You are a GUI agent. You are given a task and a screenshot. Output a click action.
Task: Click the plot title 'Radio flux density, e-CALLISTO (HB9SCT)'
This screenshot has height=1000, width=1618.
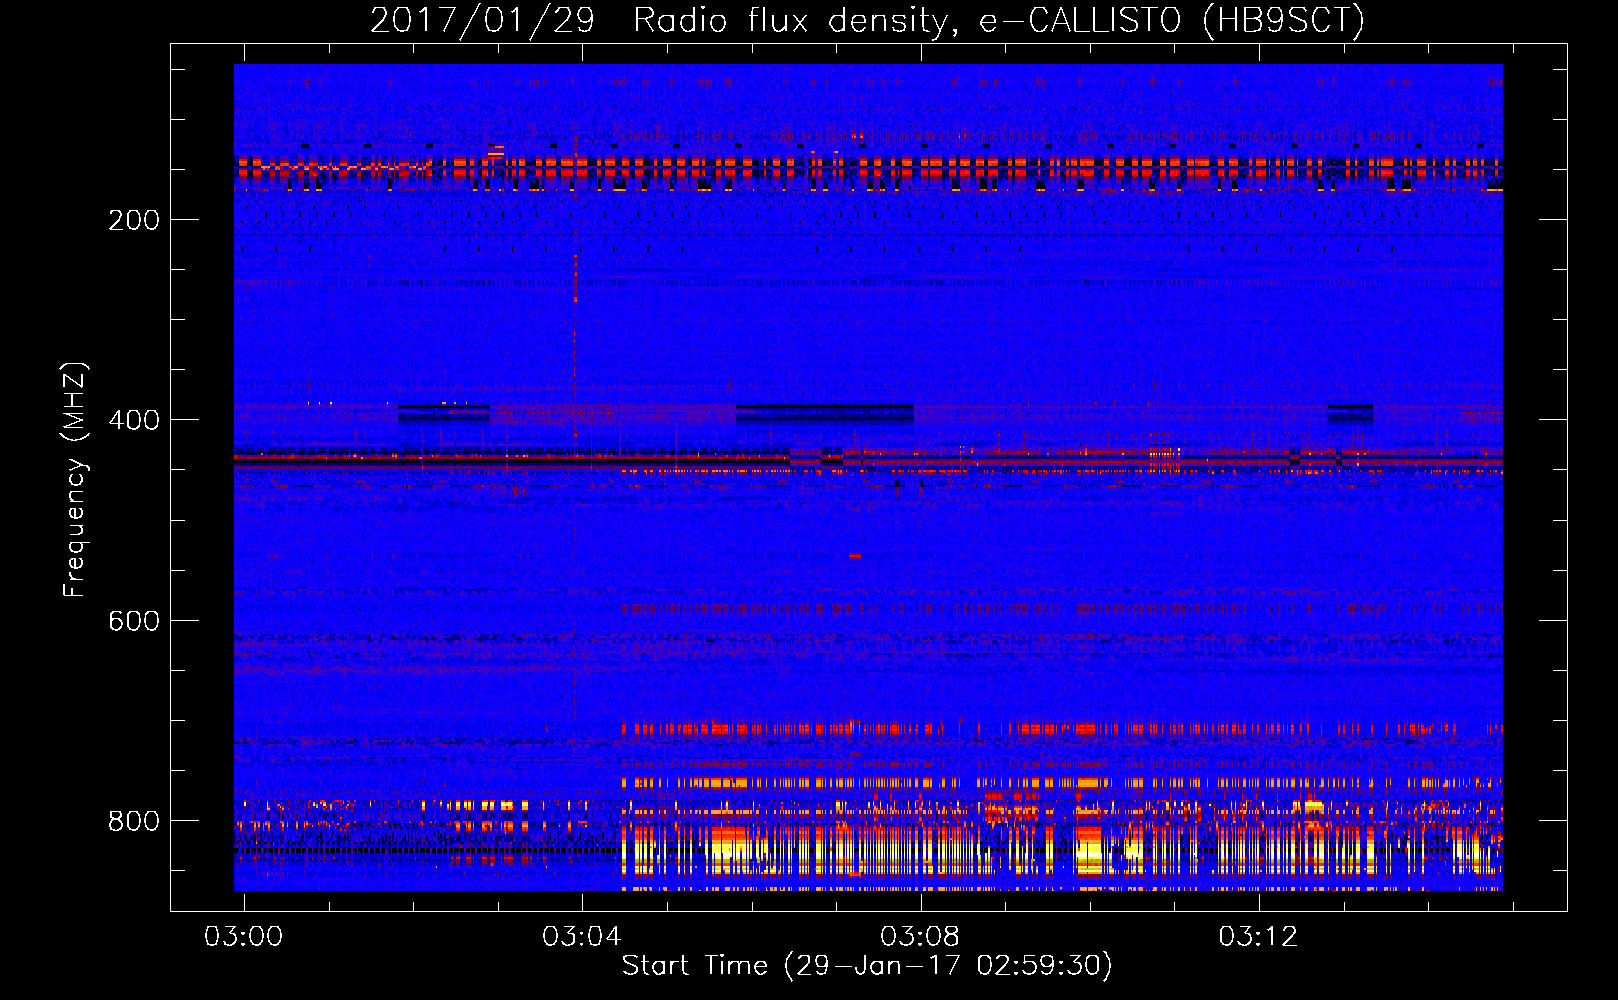point(999,20)
